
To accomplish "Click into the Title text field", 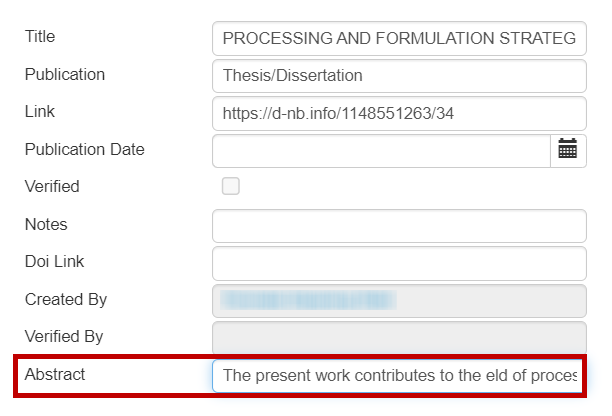I will click(x=399, y=38).
